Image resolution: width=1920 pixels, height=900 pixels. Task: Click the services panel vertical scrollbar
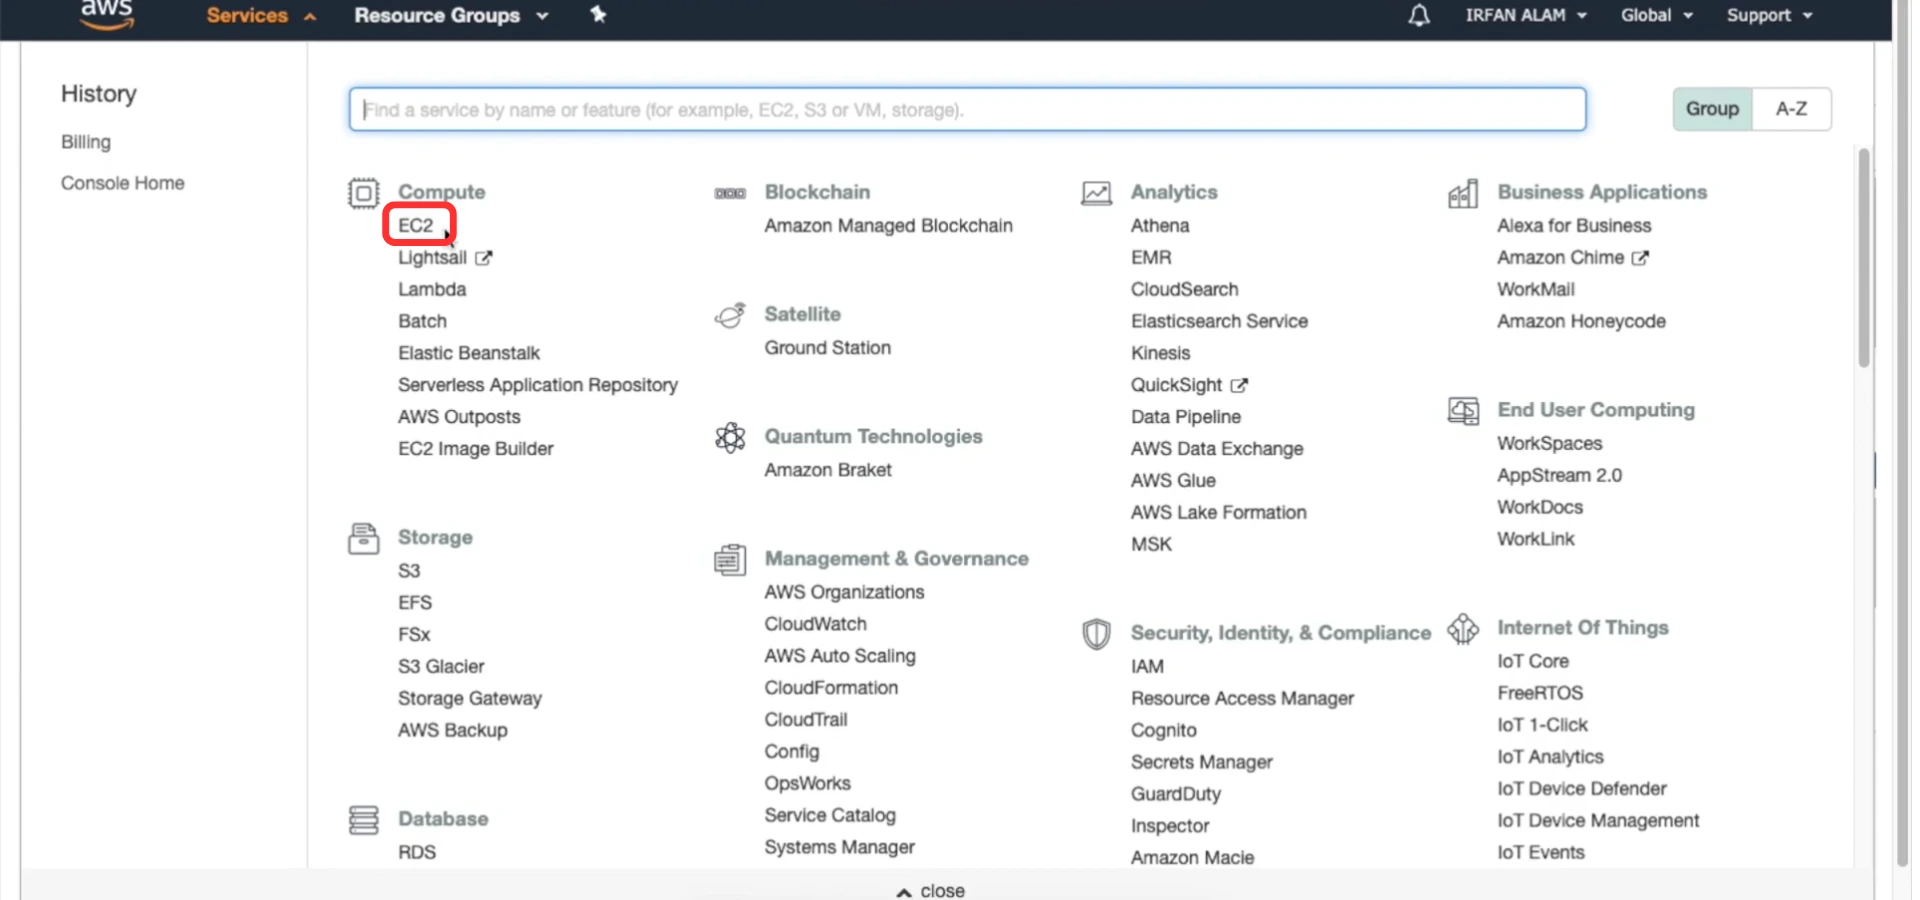[x=1863, y=258]
